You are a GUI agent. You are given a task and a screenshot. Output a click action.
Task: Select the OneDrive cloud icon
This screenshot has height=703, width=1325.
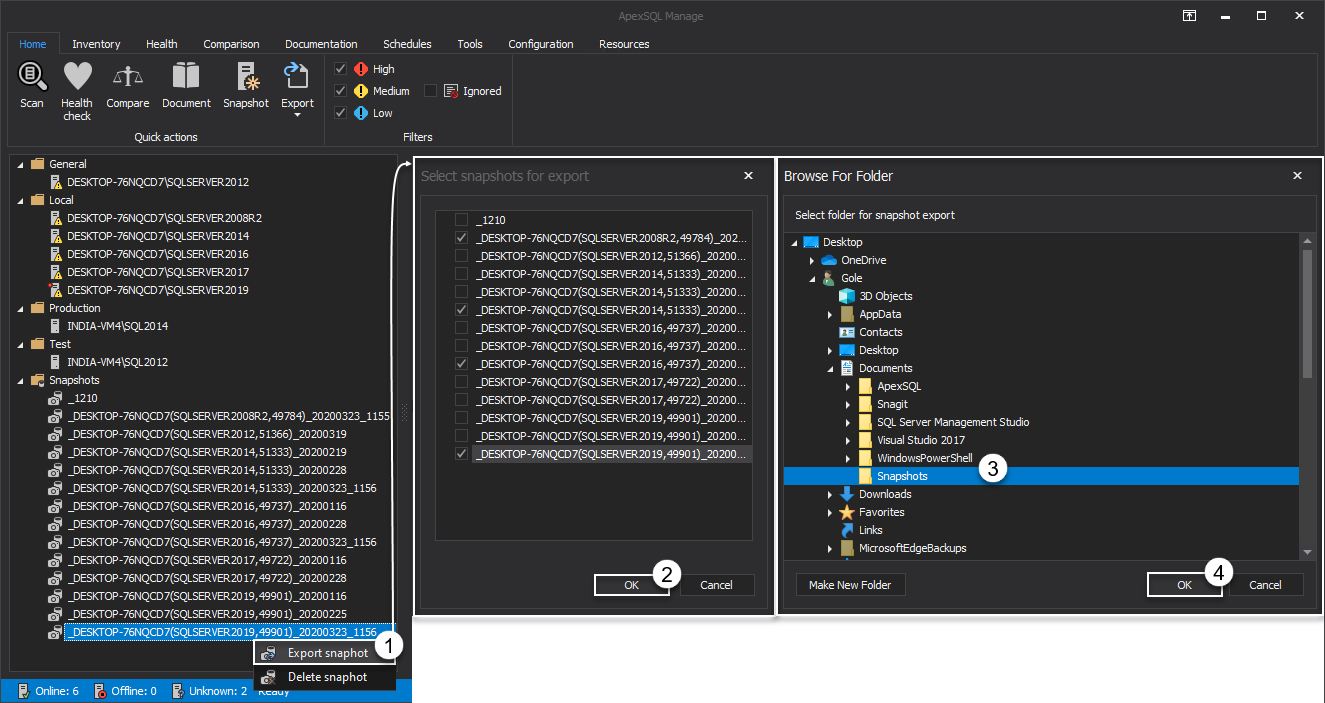(828, 260)
